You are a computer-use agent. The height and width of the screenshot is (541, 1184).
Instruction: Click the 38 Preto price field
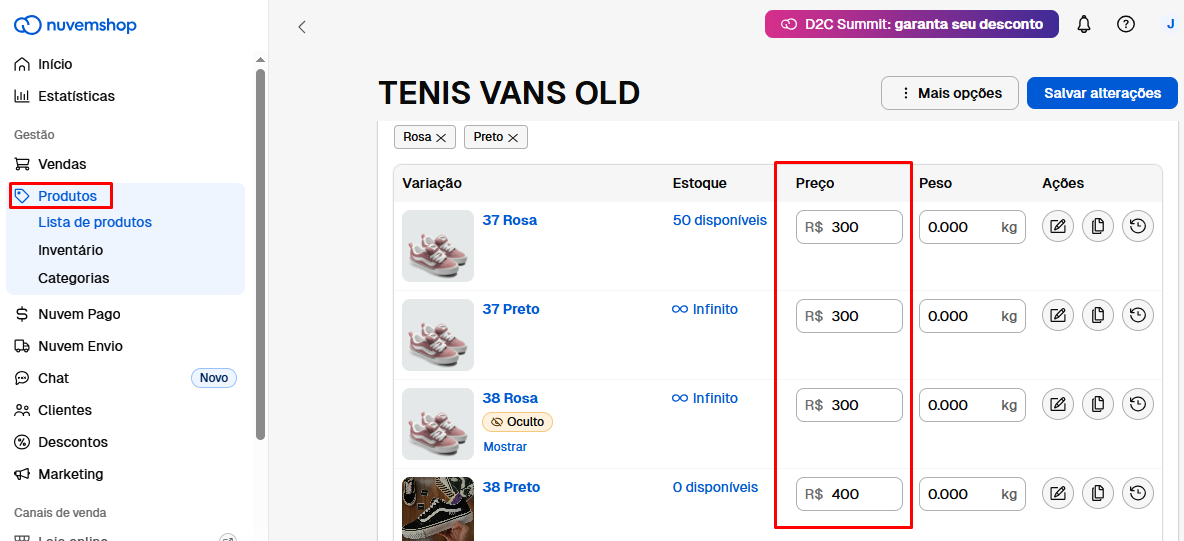[862, 494]
